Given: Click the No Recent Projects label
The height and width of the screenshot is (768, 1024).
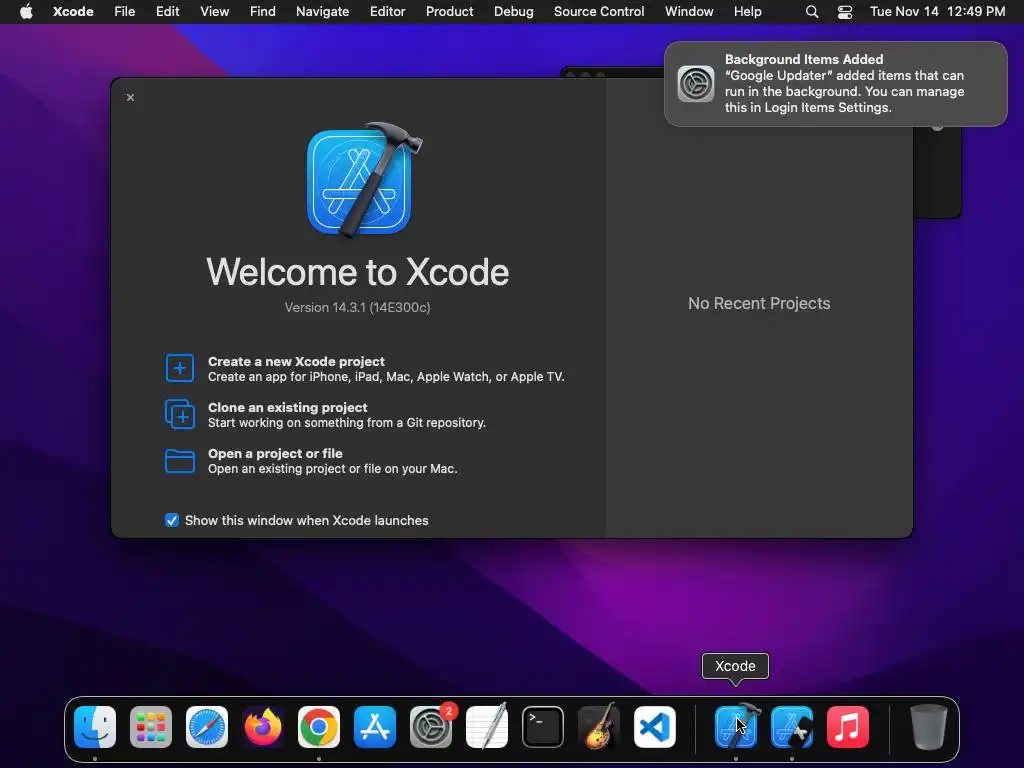Looking at the screenshot, I should pos(759,303).
